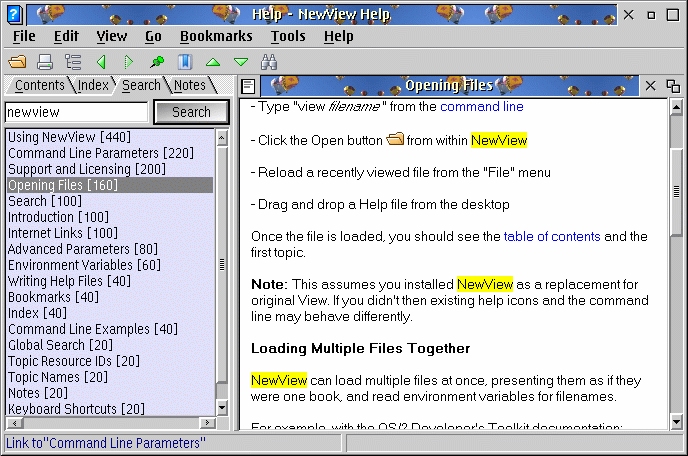The height and width of the screenshot is (456, 688).
Task: Select Notes [20] result
Action: (x=110, y=393)
